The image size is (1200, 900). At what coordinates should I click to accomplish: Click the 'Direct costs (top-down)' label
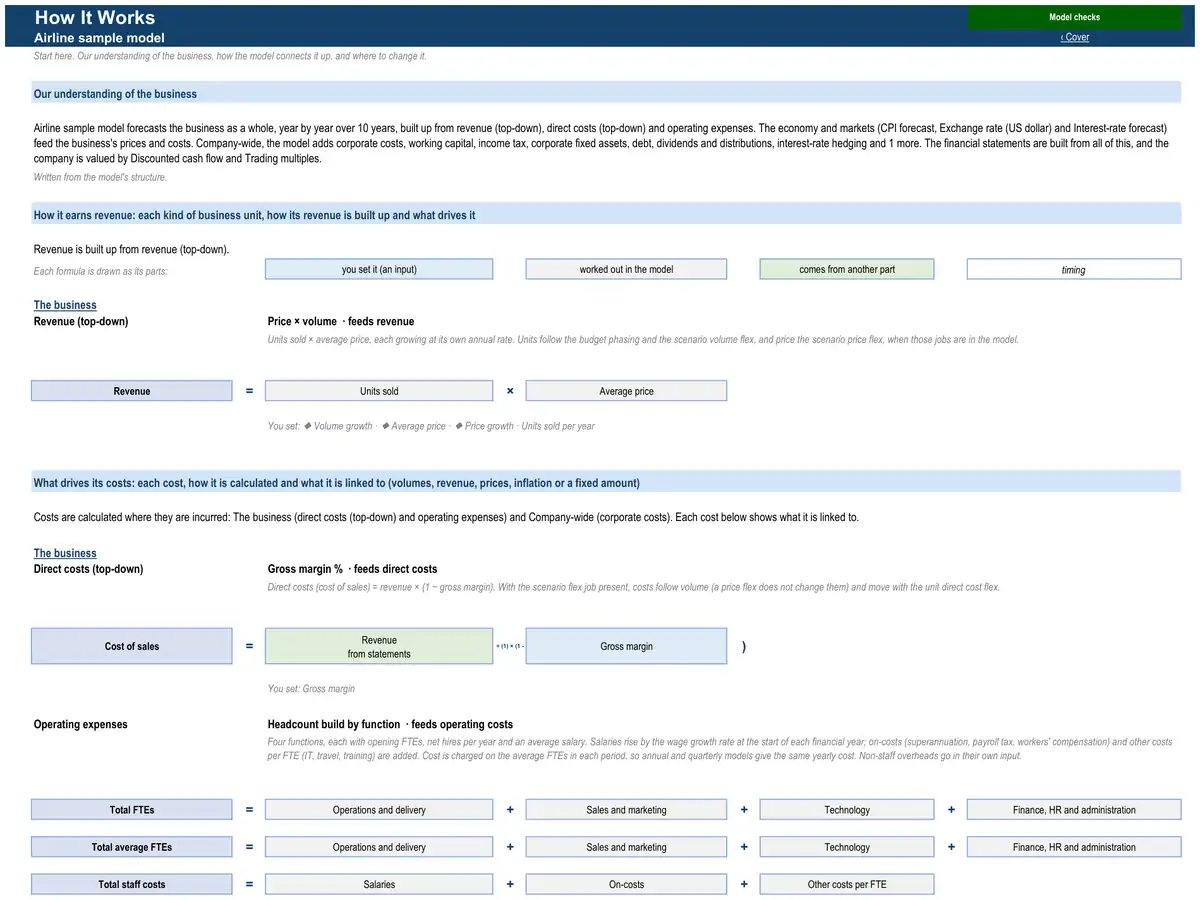click(x=88, y=569)
